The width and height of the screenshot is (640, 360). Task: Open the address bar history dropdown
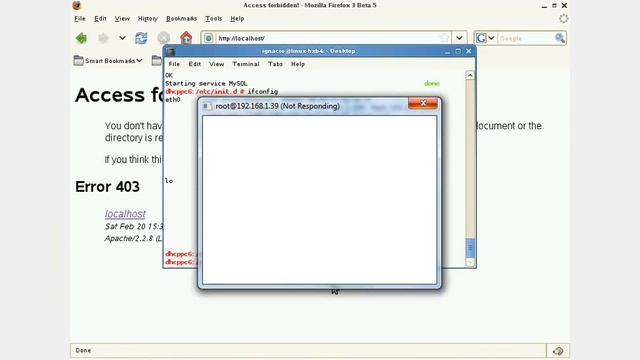pos(459,38)
